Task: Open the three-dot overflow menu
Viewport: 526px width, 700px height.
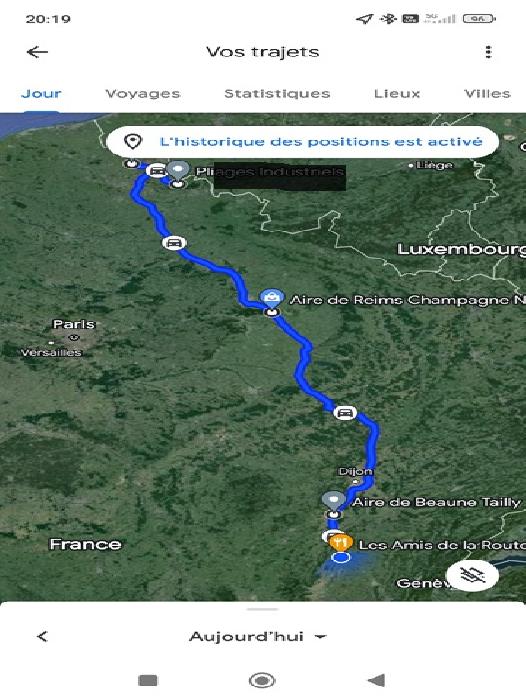Action: [x=488, y=52]
